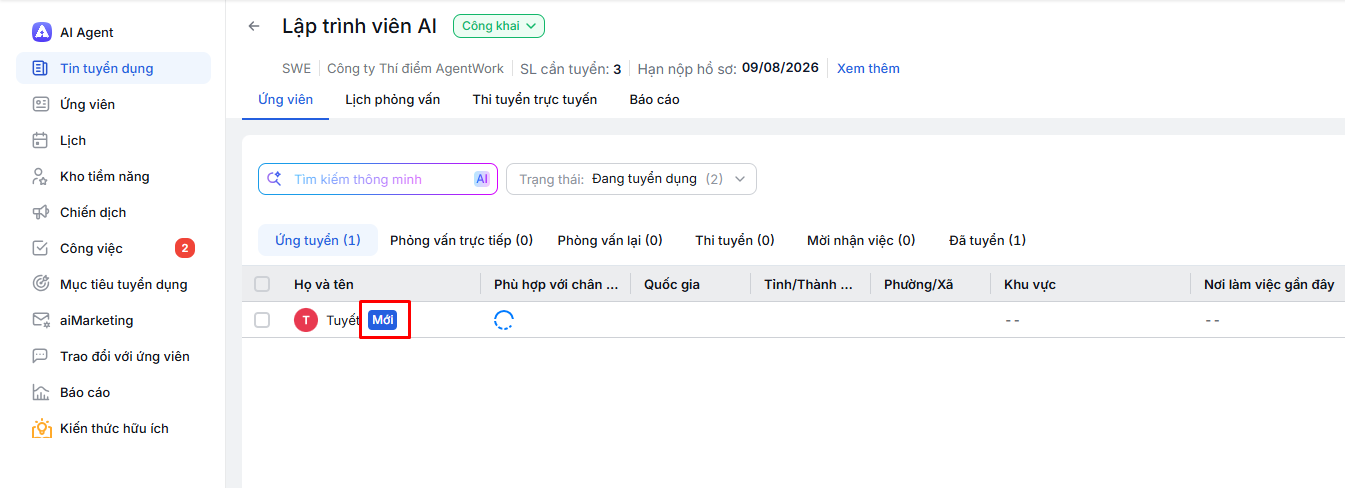The width and height of the screenshot is (1345, 488).
Task: Switch to the Lịch phỏng vấn tab
Action: (393, 99)
